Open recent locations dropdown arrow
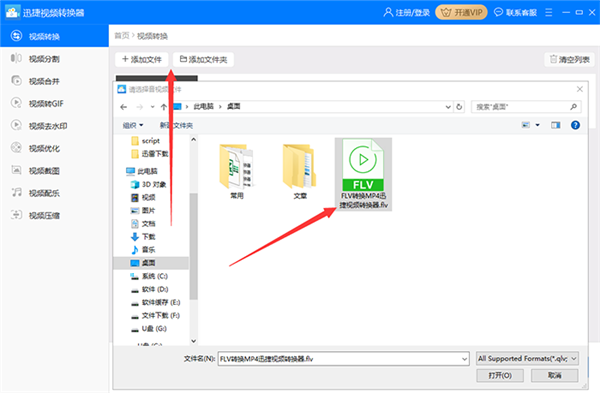The width and height of the screenshot is (600, 393). coord(152,107)
